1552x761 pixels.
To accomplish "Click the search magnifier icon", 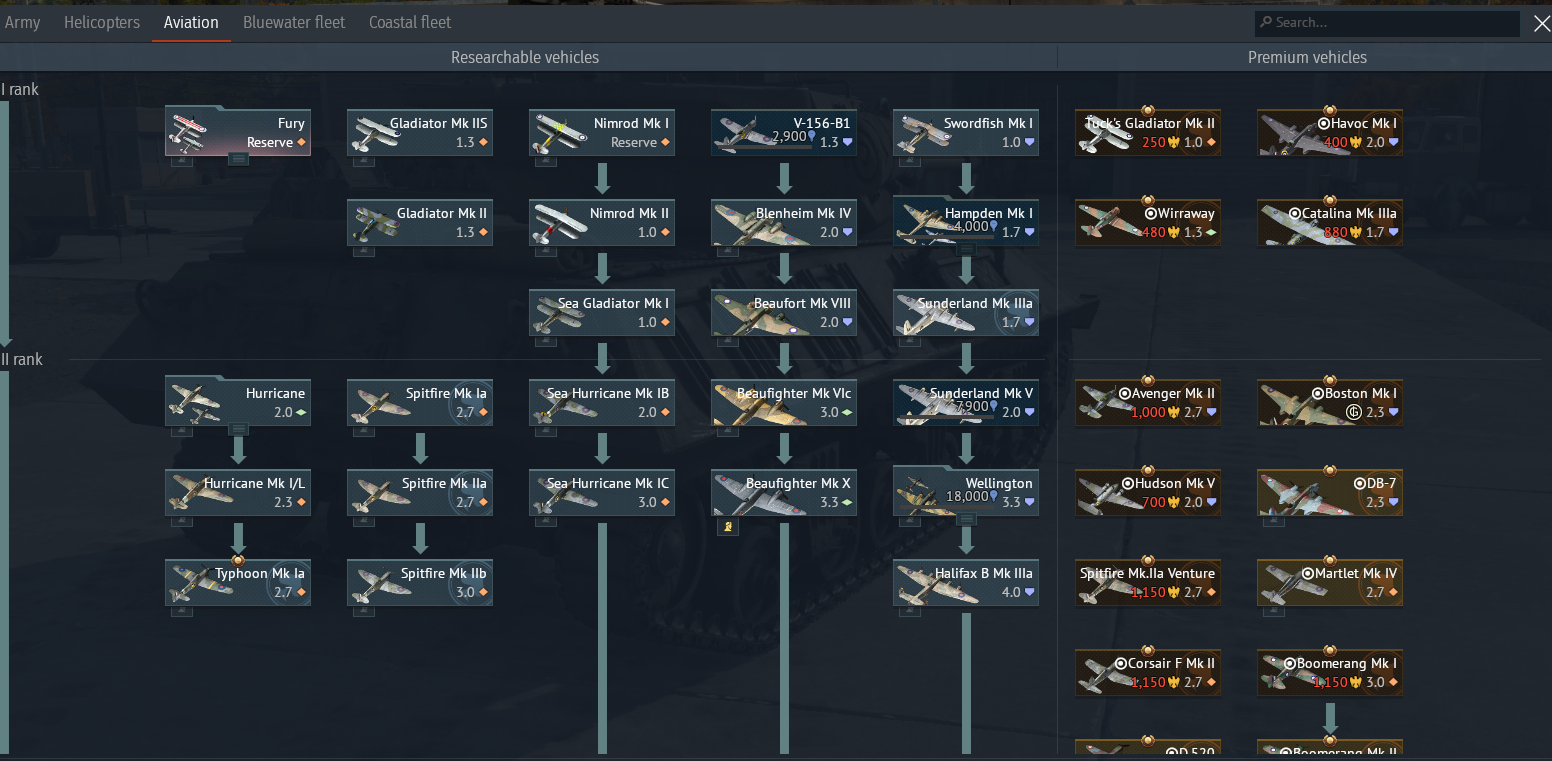I will pyautogui.click(x=1266, y=22).
